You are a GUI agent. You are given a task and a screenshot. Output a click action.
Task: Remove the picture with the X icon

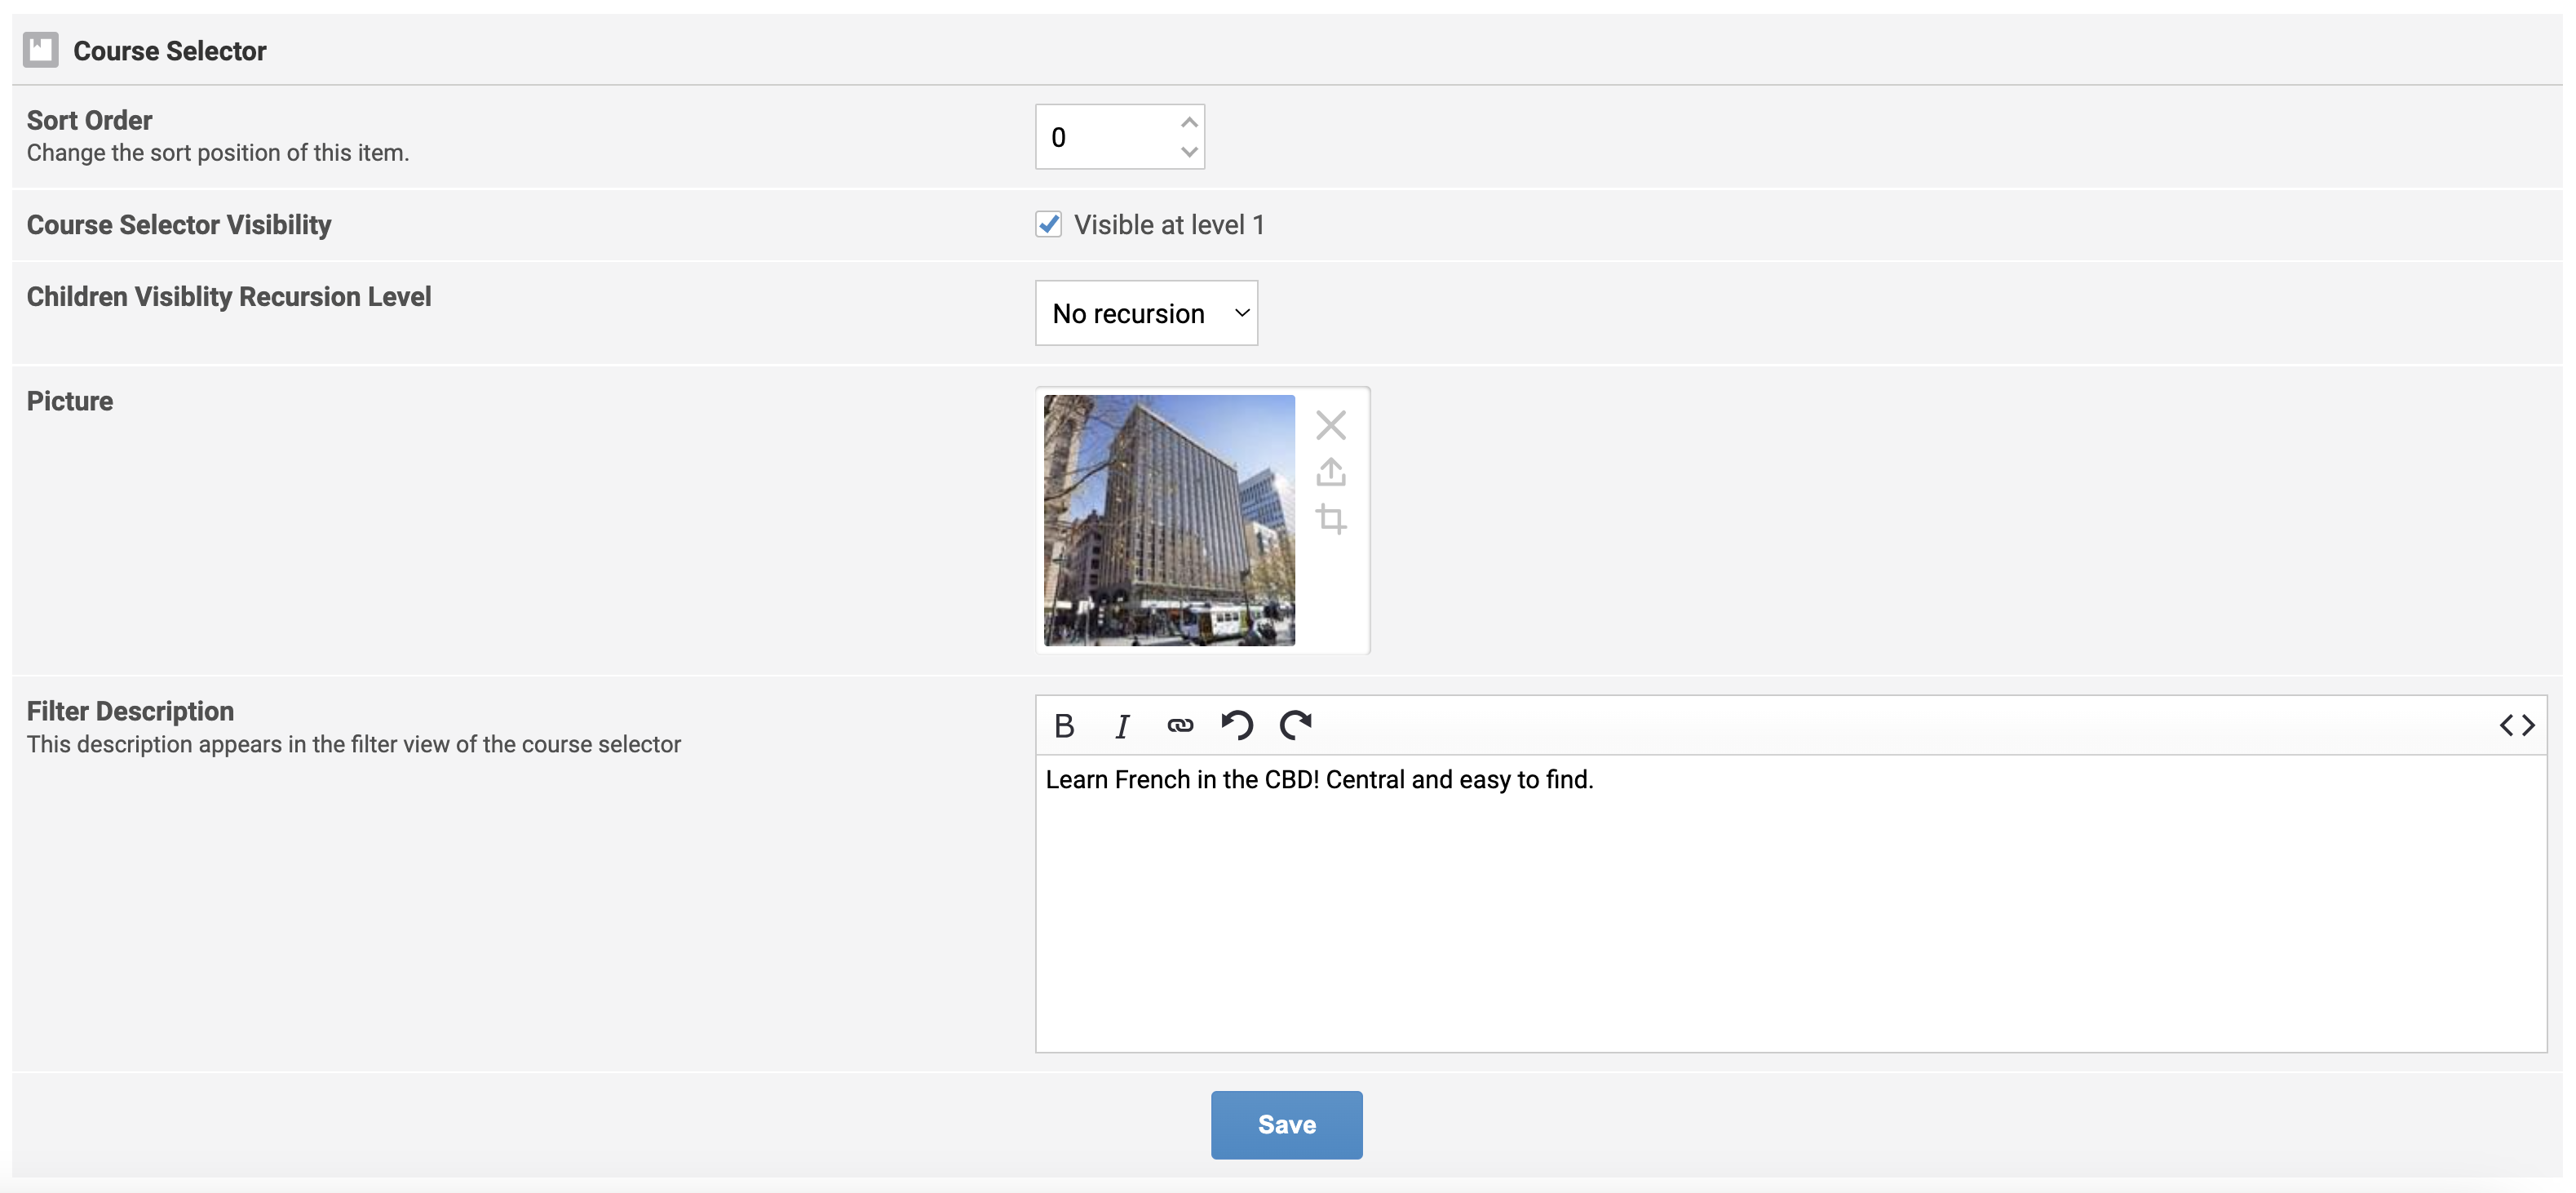[x=1330, y=425]
